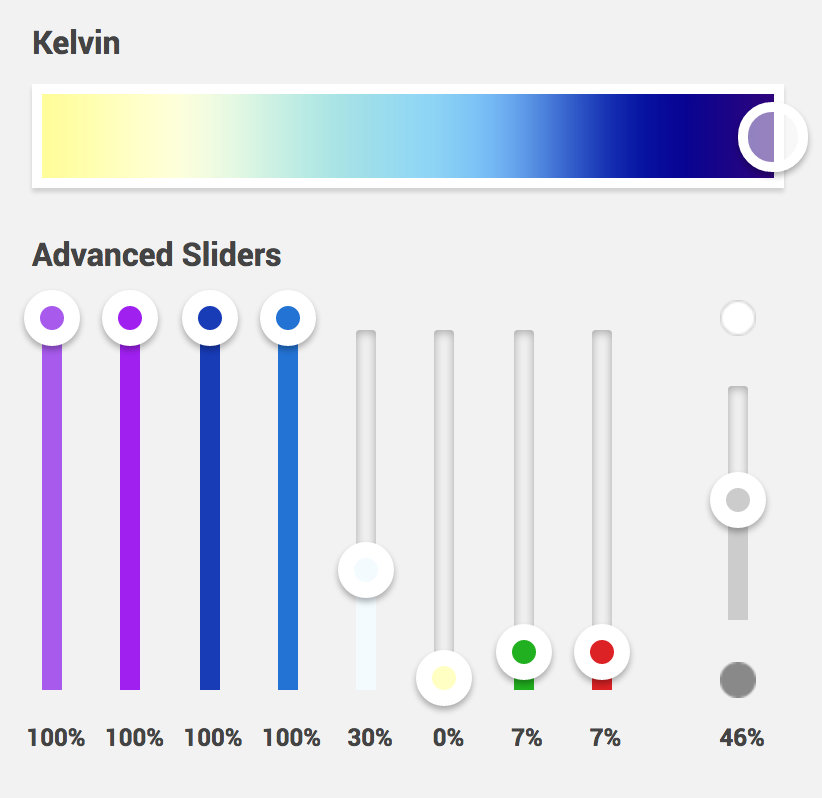Screen dimensions: 822x798
Task: Click the 30% value under cool white slider
Action: (x=369, y=739)
